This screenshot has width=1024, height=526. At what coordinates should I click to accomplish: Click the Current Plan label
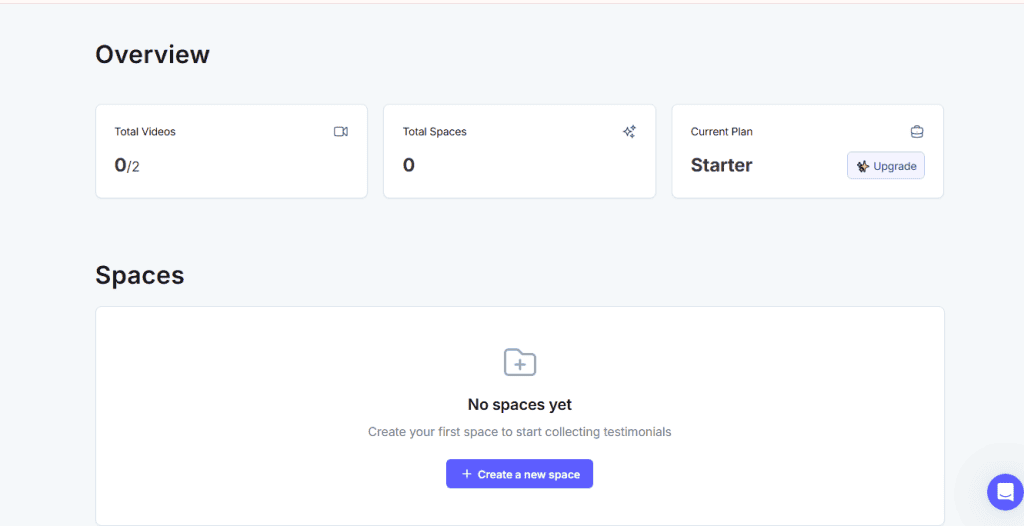[x=721, y=132]
